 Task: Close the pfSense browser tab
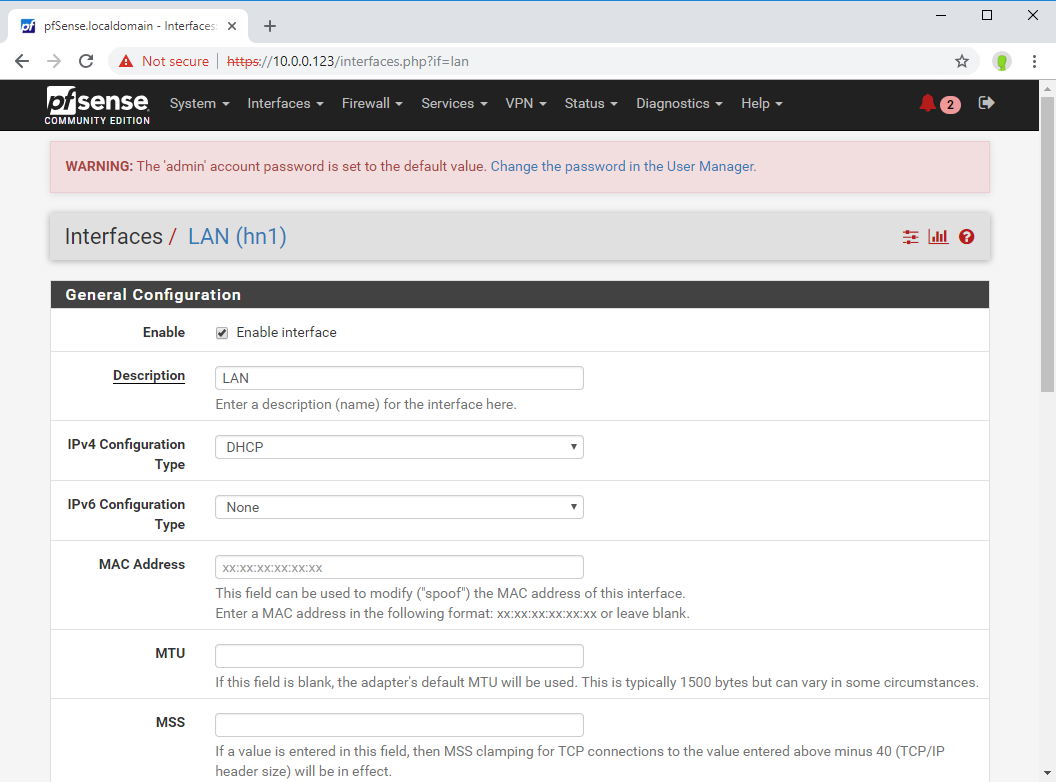(232, 26)
